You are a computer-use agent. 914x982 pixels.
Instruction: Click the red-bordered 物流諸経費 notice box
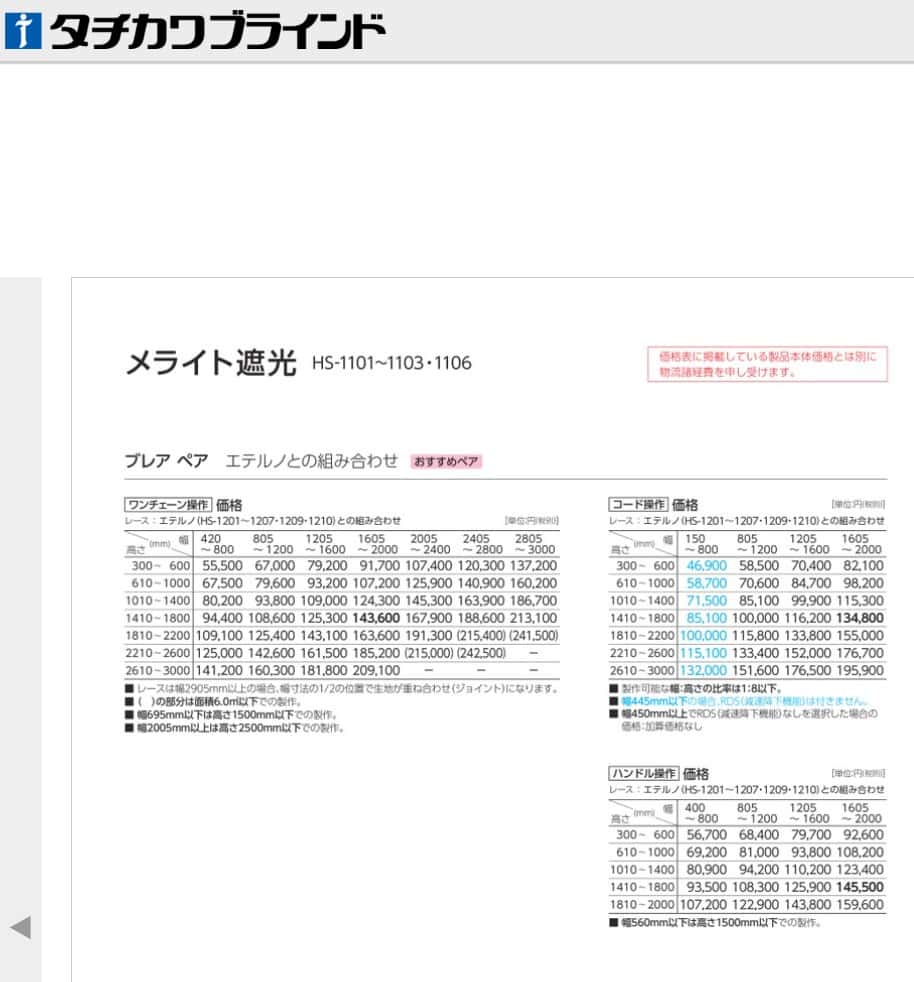pyautogui.click(x=767, y=364)
